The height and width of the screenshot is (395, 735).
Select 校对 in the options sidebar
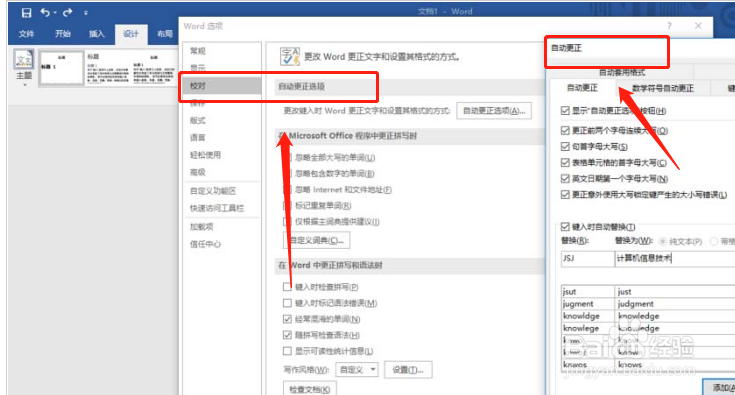[221, 86]
